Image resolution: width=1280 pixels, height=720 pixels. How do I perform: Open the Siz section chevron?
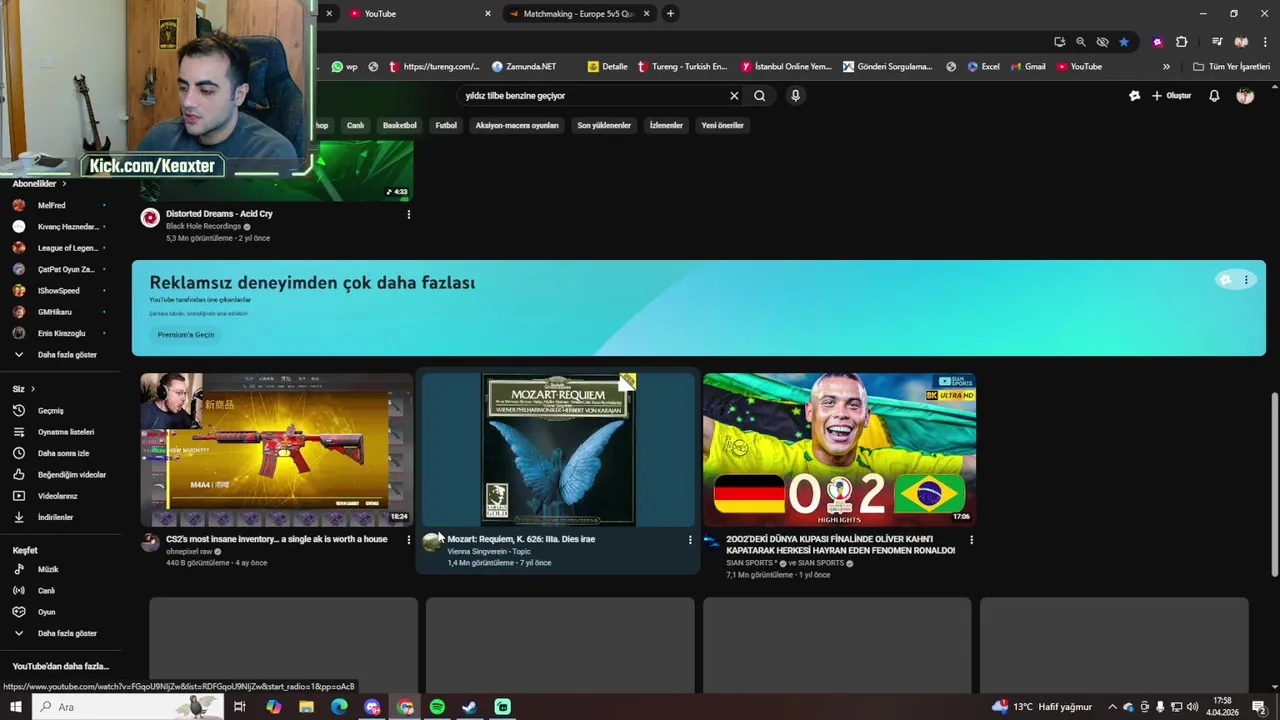32,389
